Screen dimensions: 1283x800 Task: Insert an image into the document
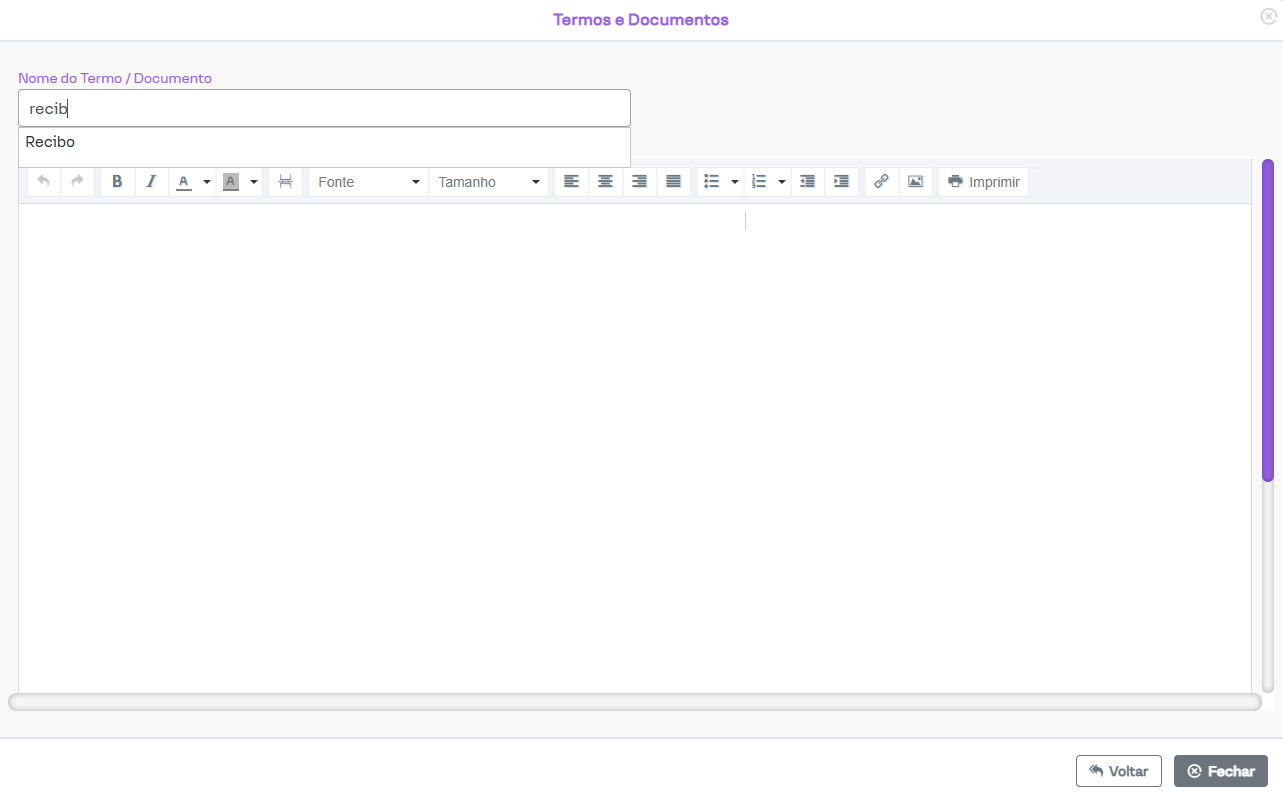coord(915,182)
